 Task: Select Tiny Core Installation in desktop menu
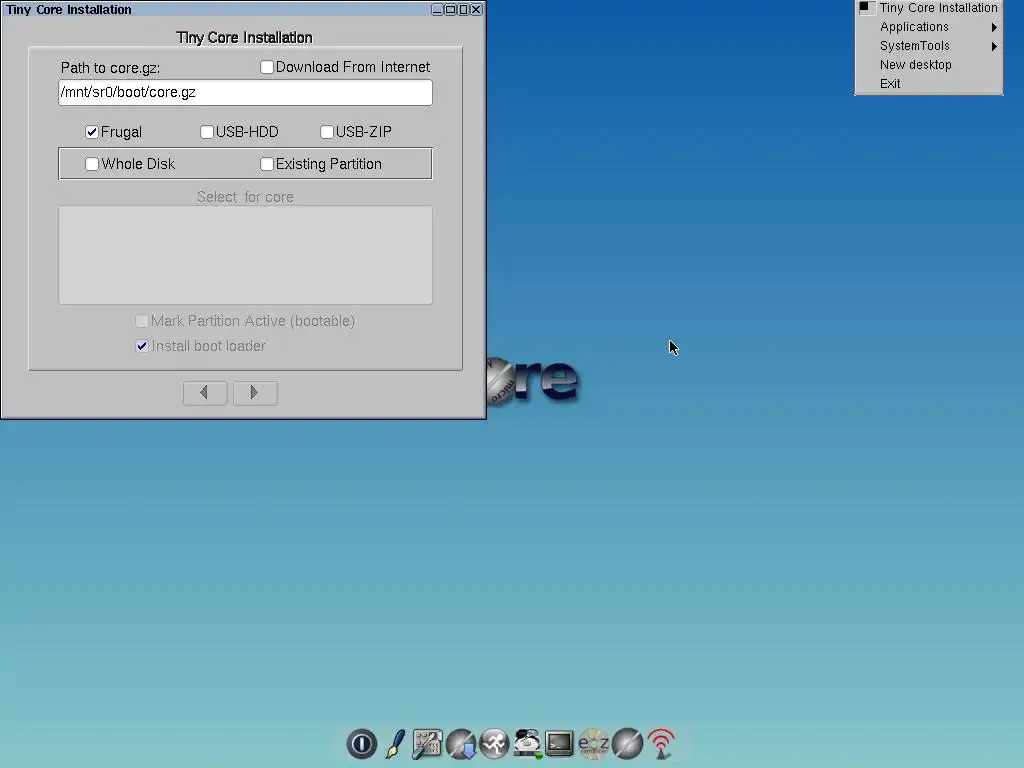938,8
